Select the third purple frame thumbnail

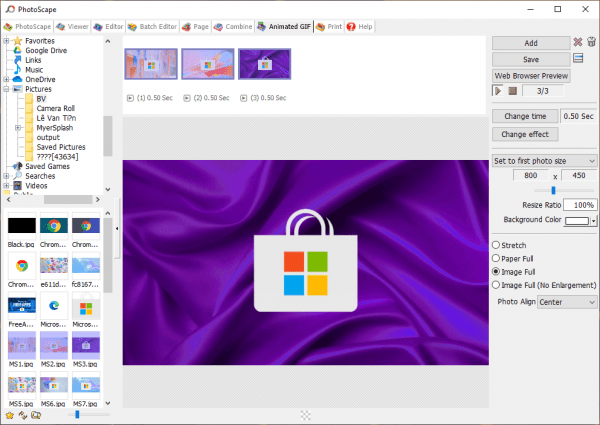(x=264, y=64)
